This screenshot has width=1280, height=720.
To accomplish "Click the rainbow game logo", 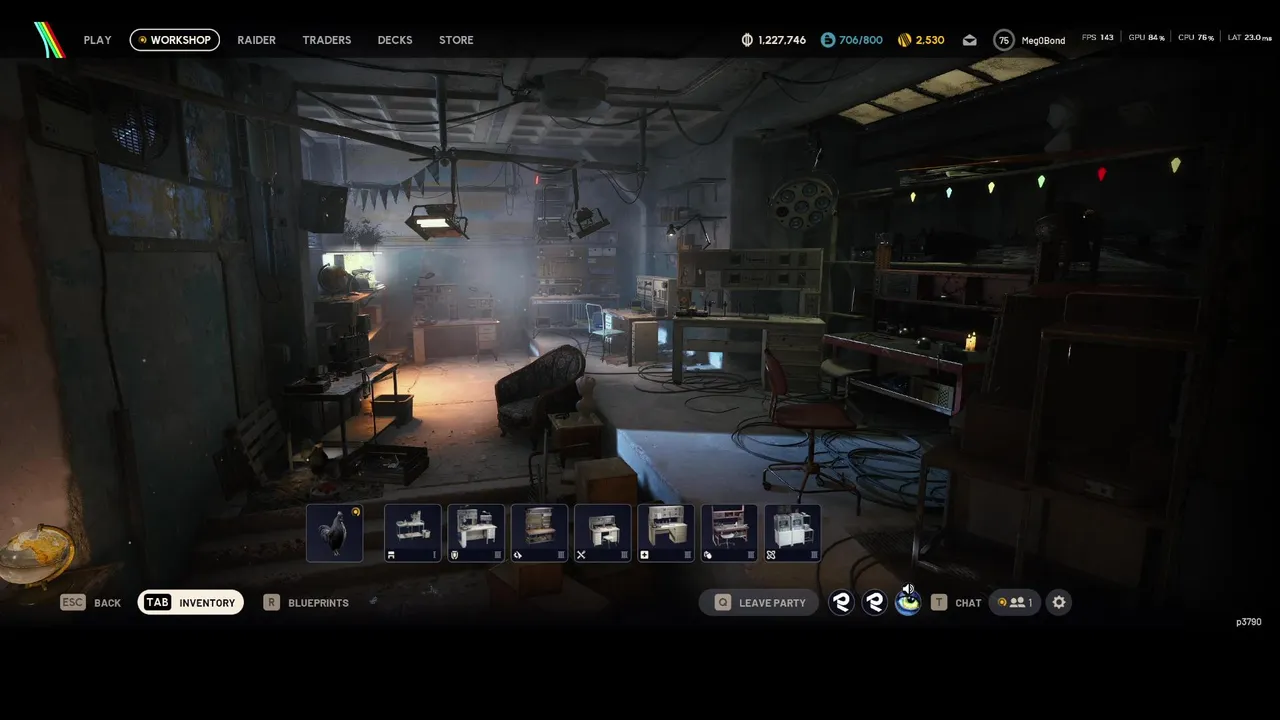I will [49, 40].
